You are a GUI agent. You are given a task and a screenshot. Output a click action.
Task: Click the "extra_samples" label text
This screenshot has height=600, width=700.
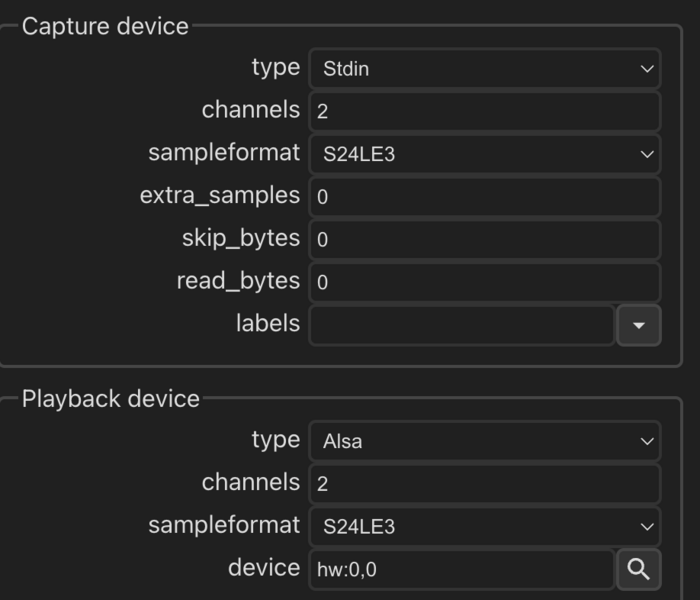coord(220,195)
